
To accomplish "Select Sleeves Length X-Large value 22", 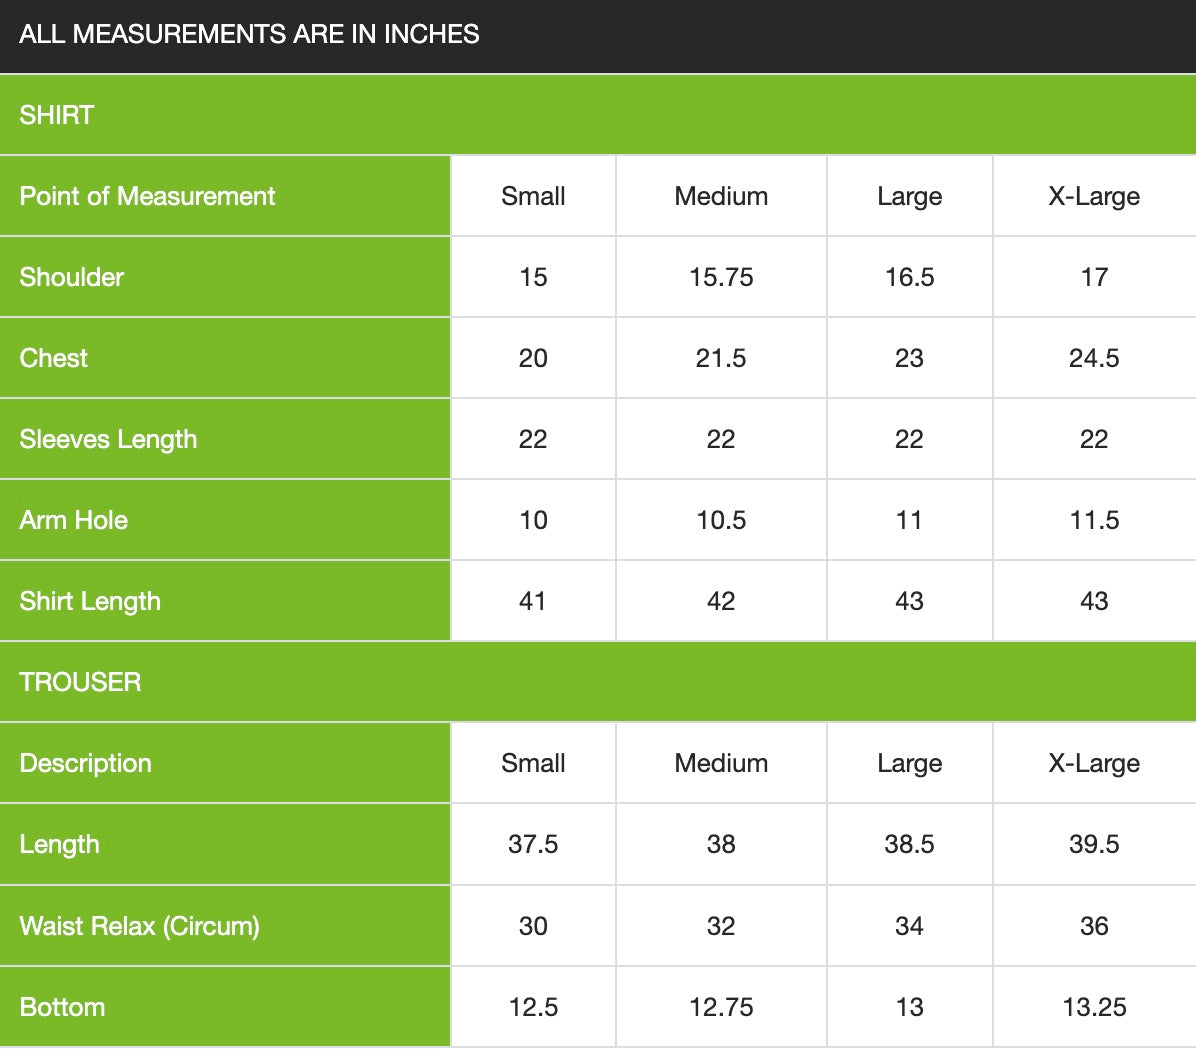I will click(x=1094, y=439).
